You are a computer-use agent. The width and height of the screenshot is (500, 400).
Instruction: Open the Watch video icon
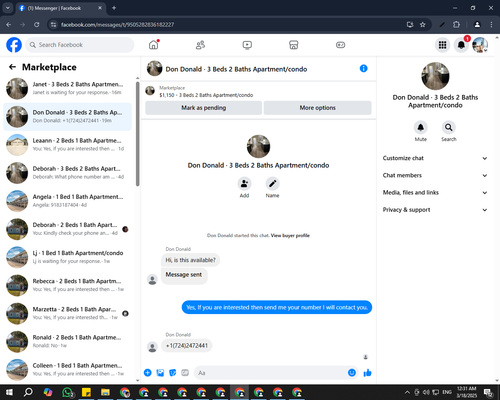pos(247,45)
